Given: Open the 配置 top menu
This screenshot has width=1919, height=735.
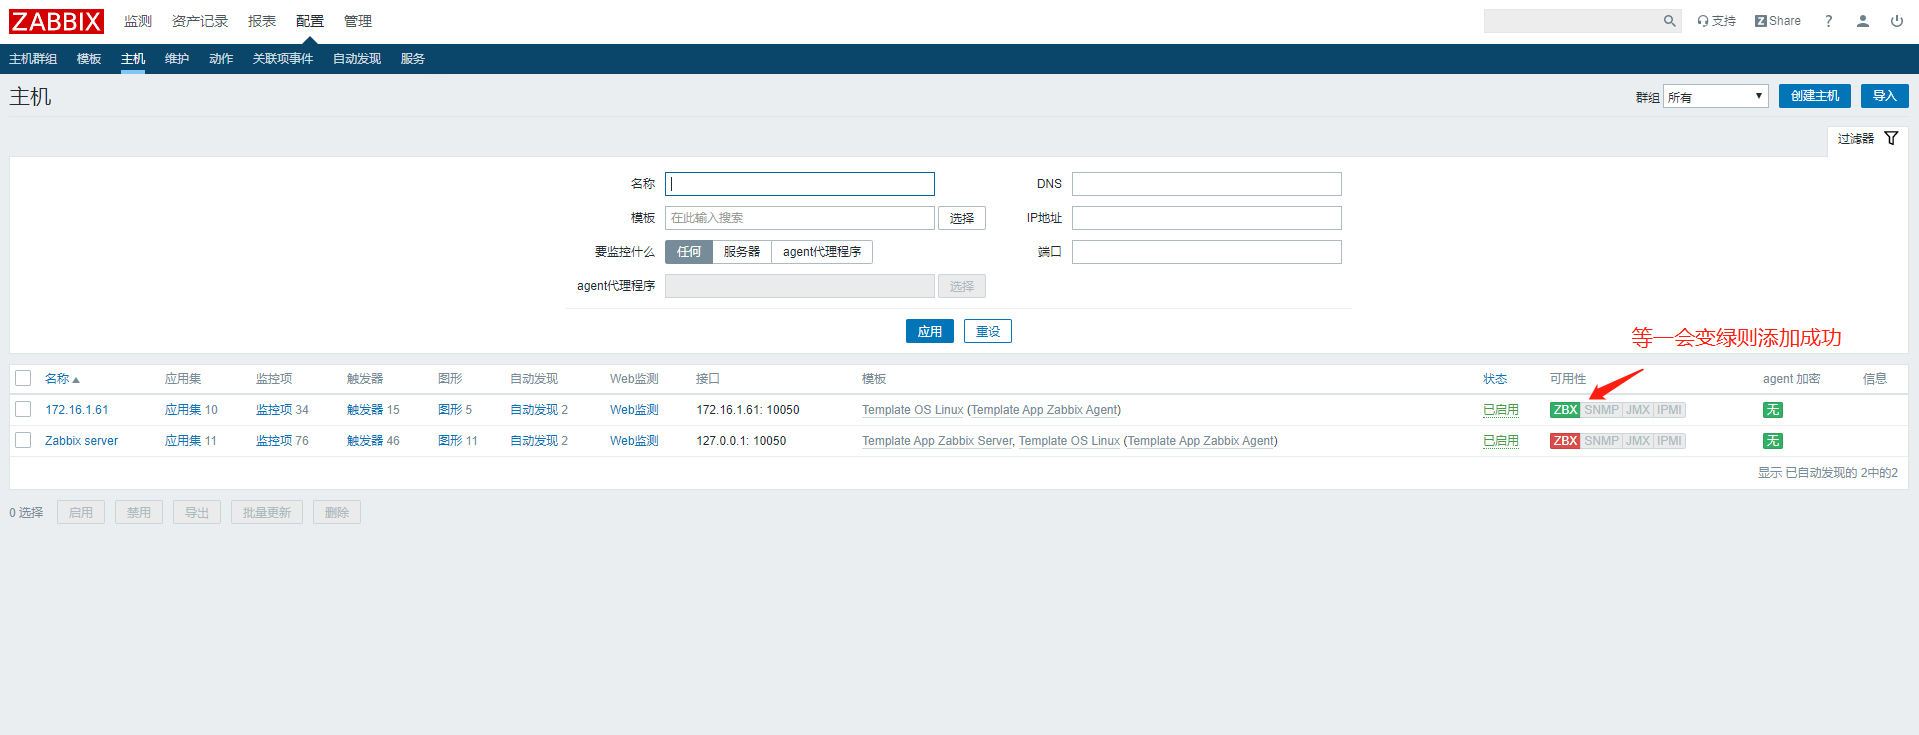Looking at the screenshot, I should tap(310, 21).
